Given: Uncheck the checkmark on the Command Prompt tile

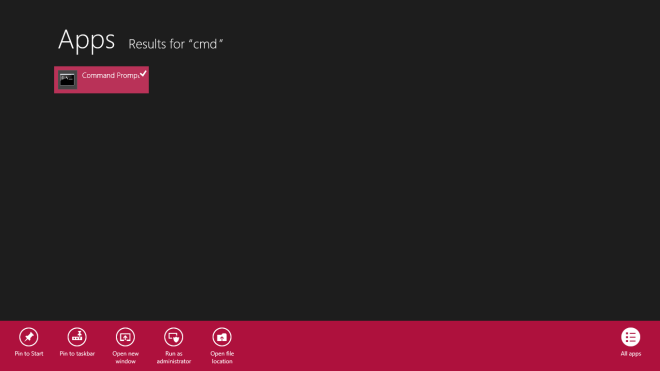Looking at the screenshot, I should point(143,73).
